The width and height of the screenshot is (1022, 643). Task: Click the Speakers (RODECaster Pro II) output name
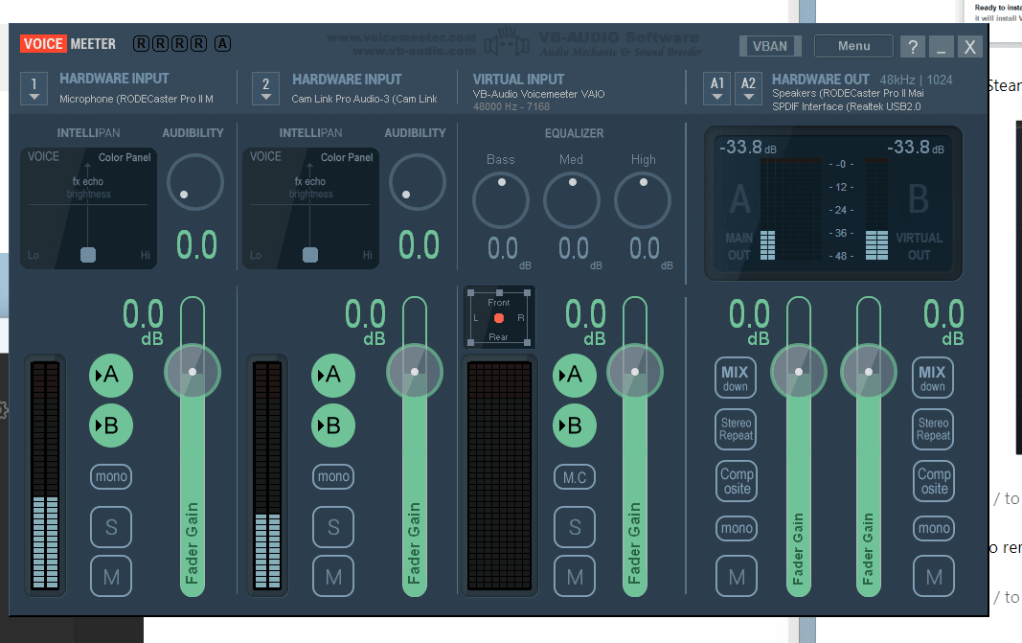[x=848, y=93]
